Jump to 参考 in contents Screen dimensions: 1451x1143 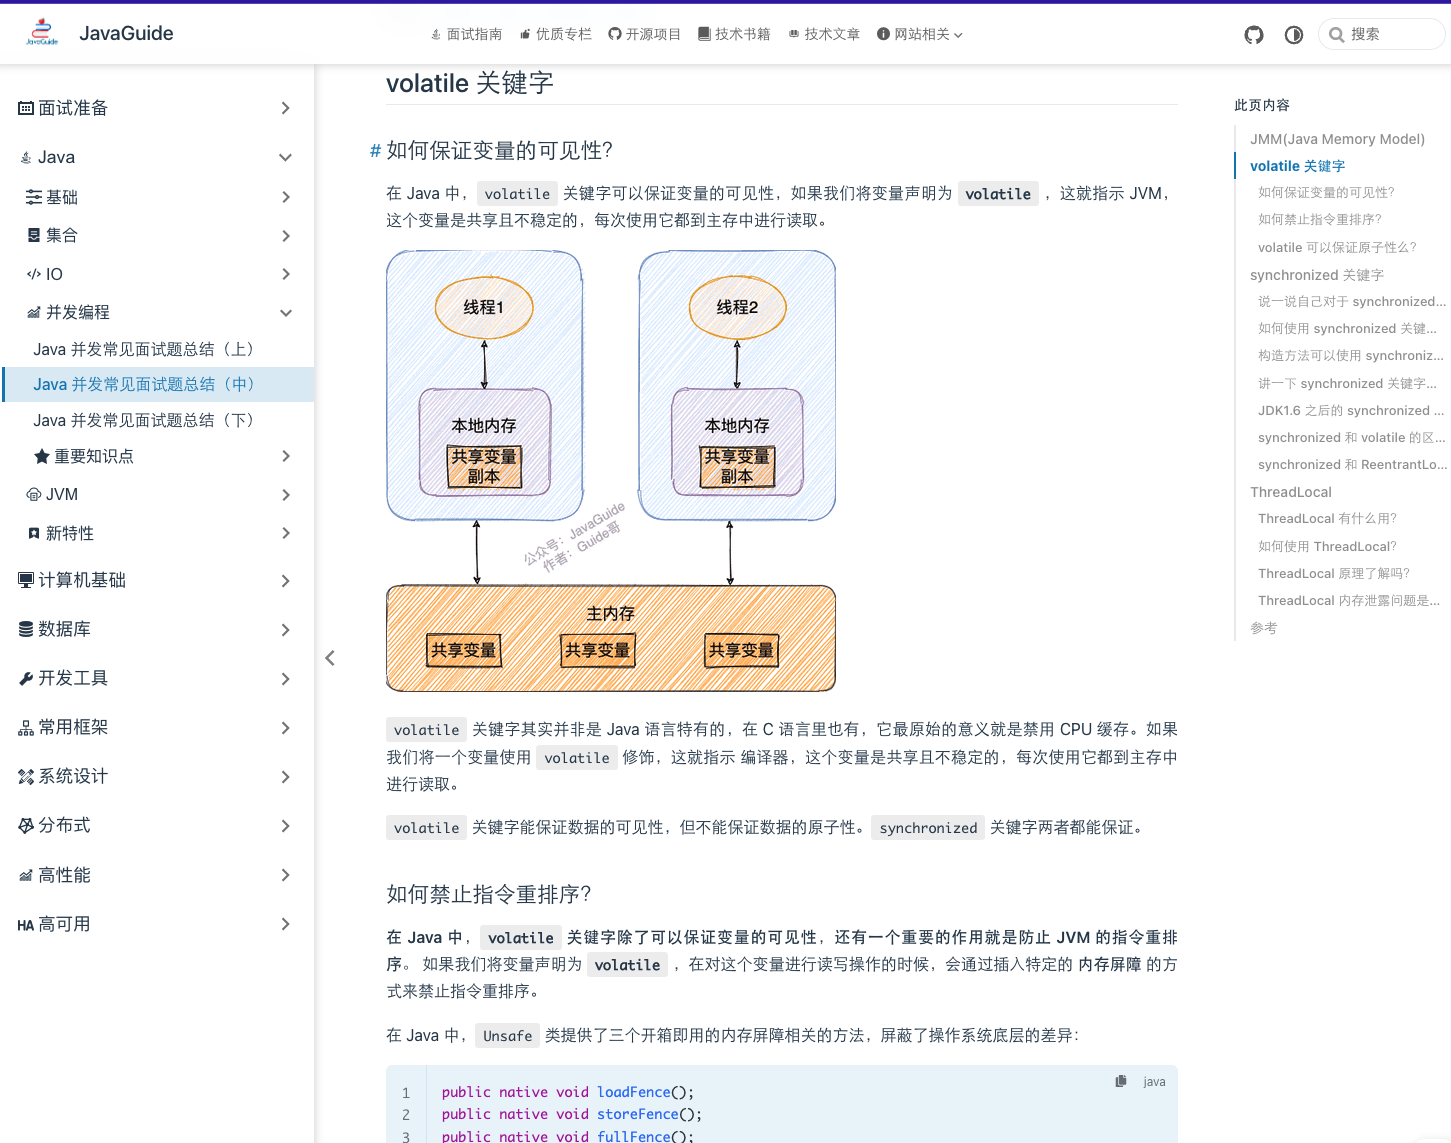coord(1263,628)
